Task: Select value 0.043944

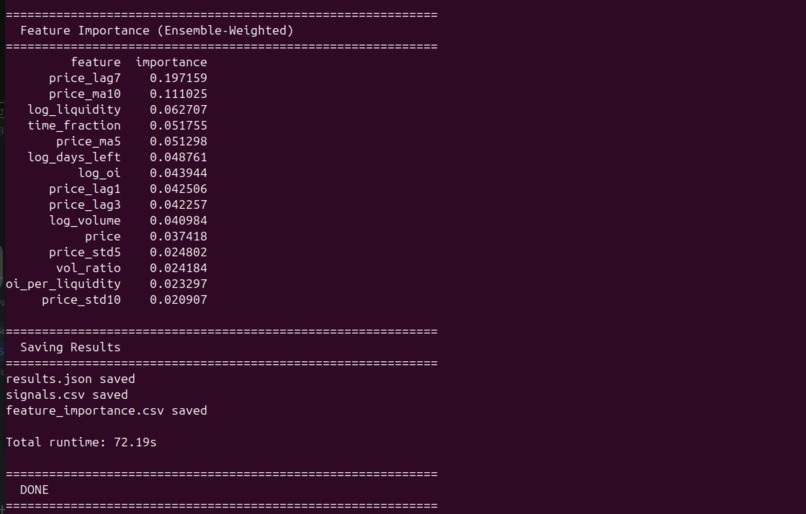Action: pos(178,173)
